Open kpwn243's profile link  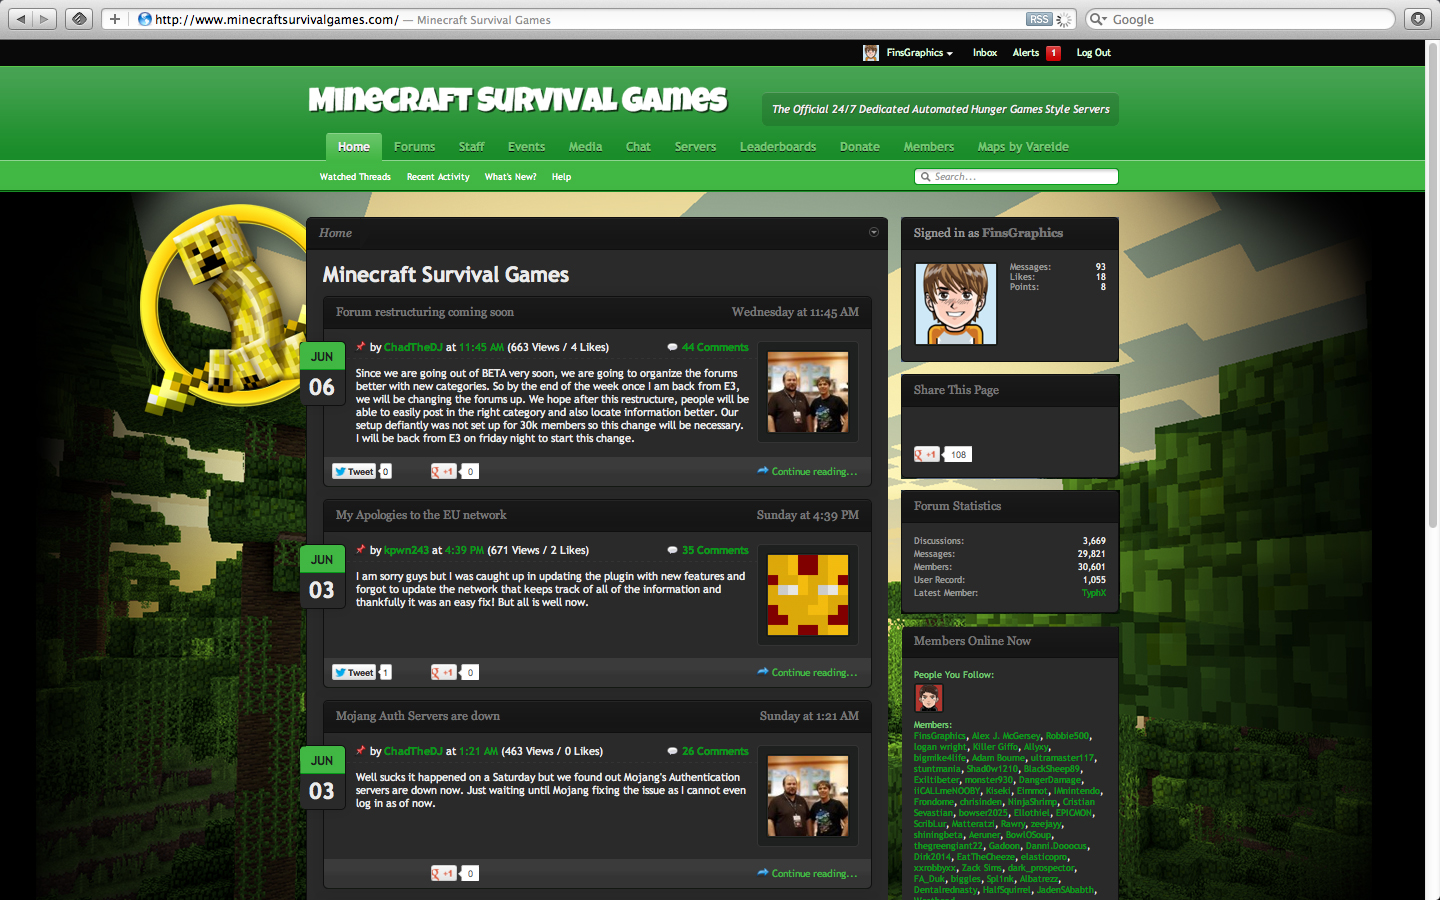click(406, 550)
